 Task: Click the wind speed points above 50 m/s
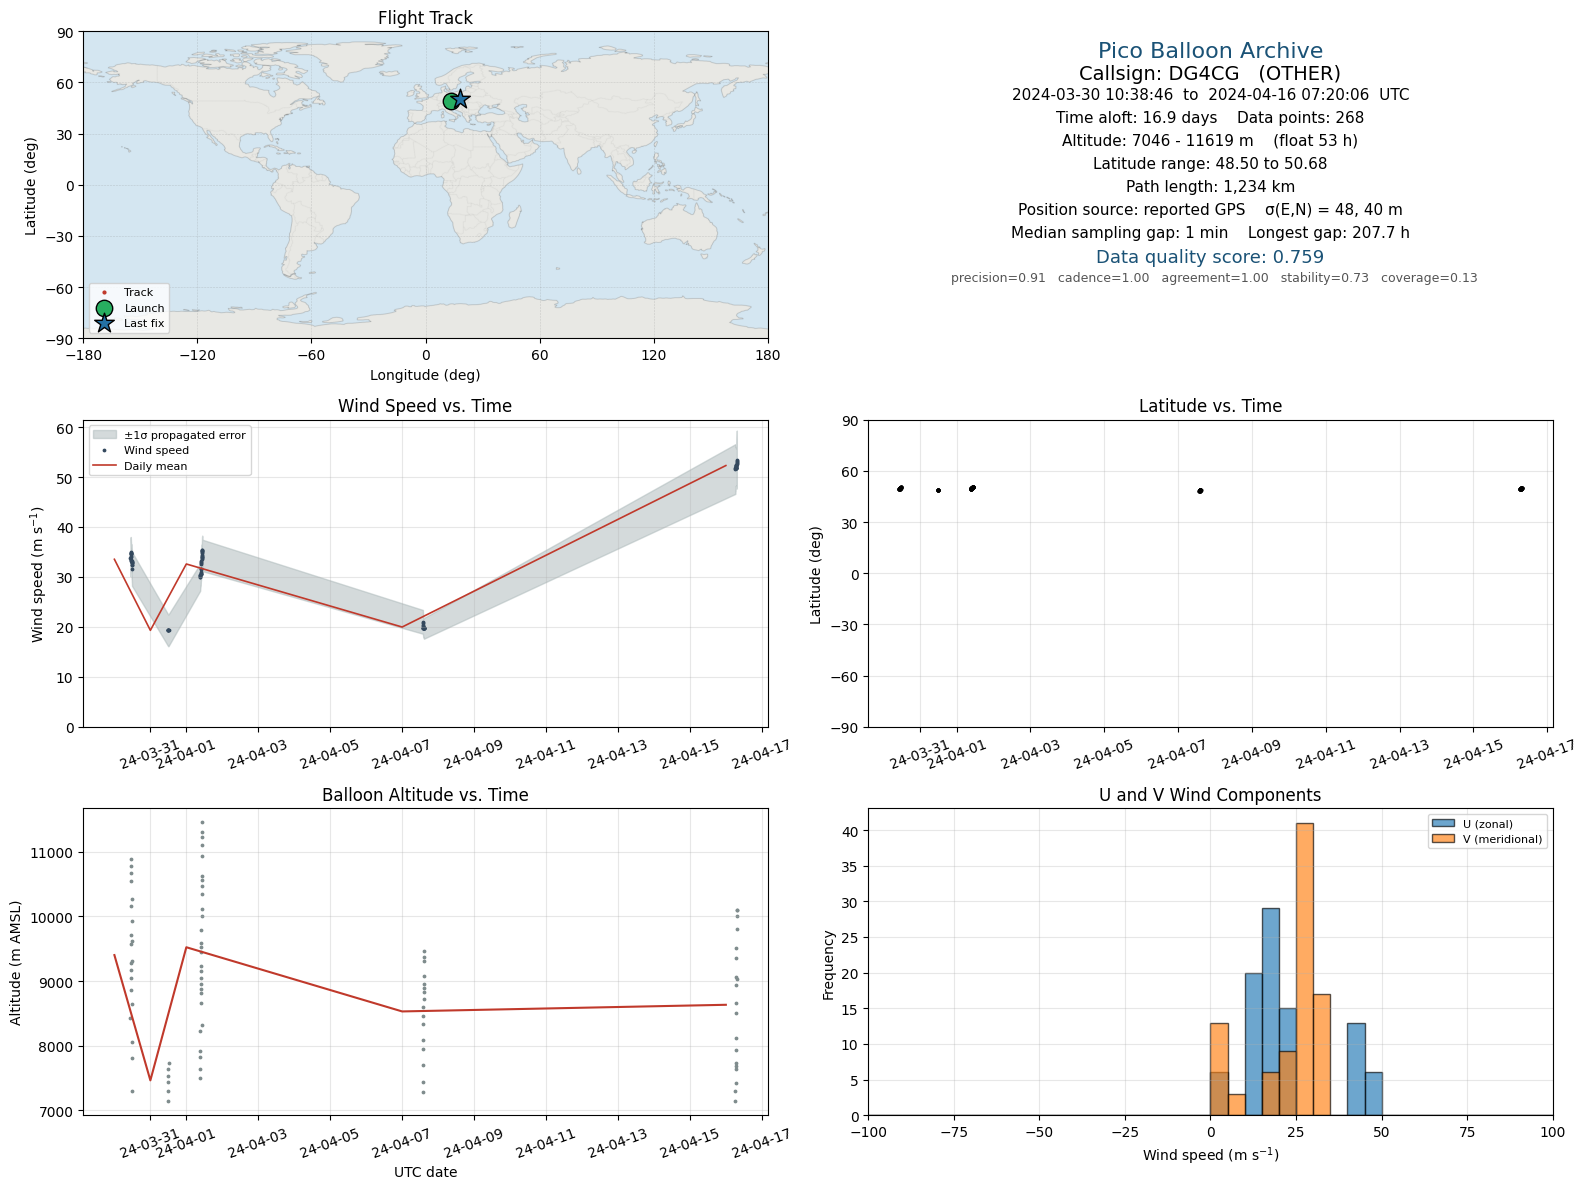(x=737, y=464)
